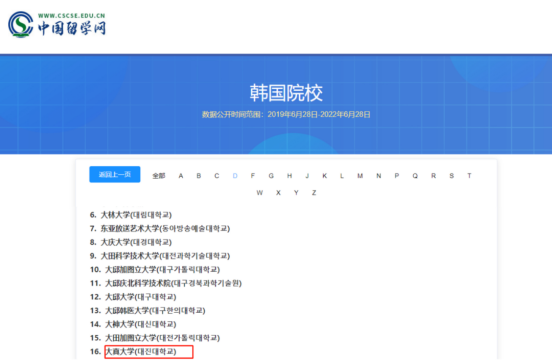Filter schools by letter K
This screenshot has width=552, height=360.
pyautogui.click(x=325, y=176)
